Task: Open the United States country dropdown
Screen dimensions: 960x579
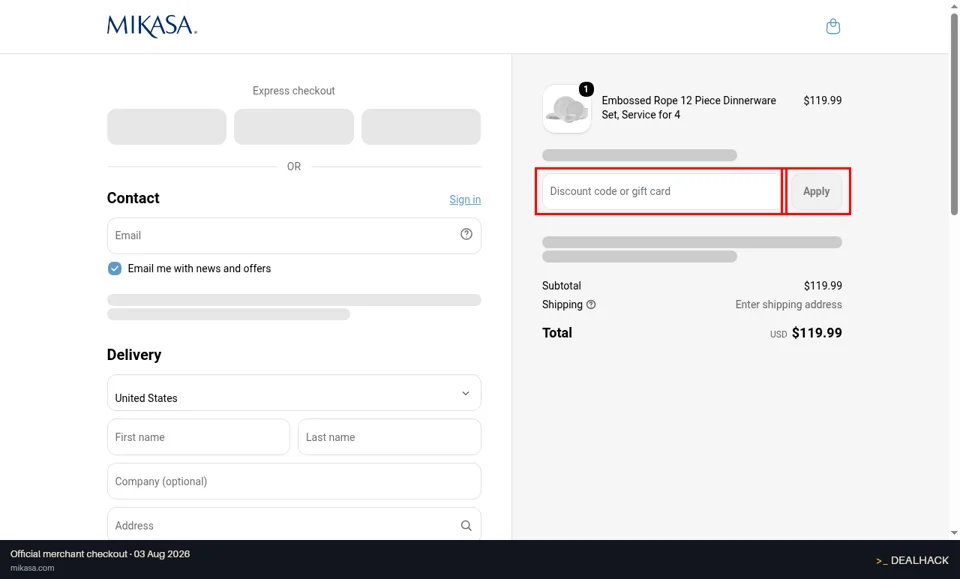Action: (294, 392)
